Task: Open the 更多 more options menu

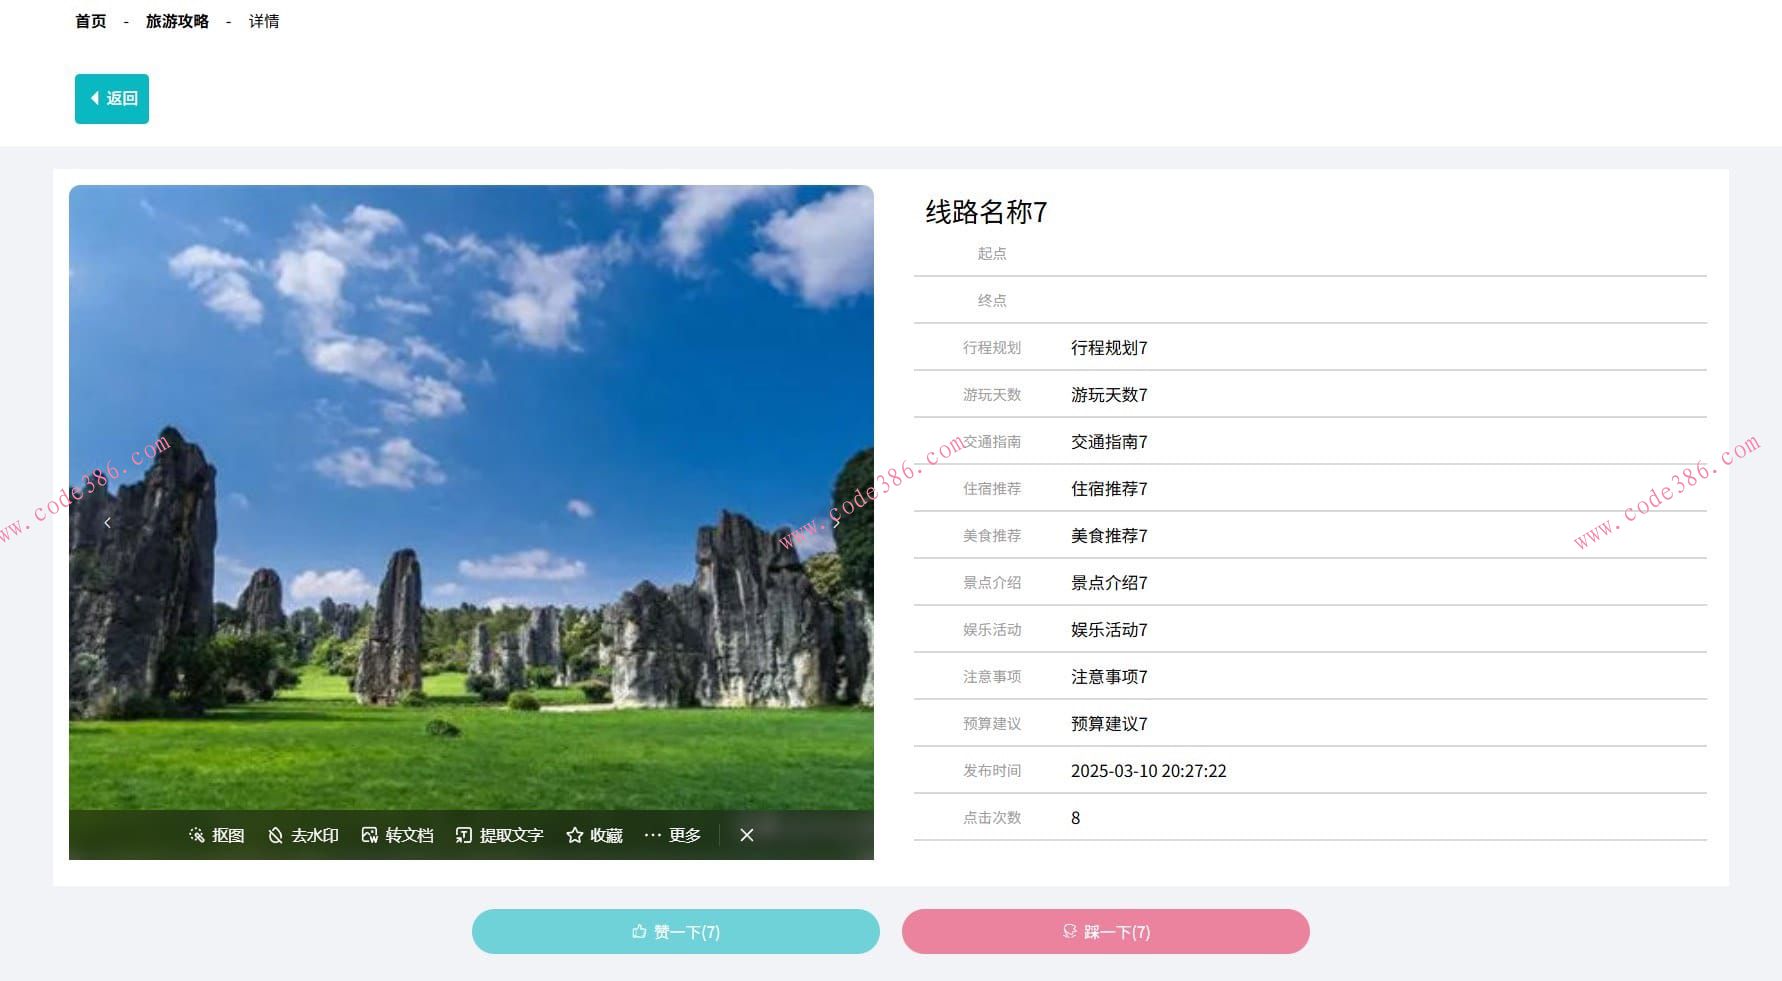Action: [x=685, y=835]
